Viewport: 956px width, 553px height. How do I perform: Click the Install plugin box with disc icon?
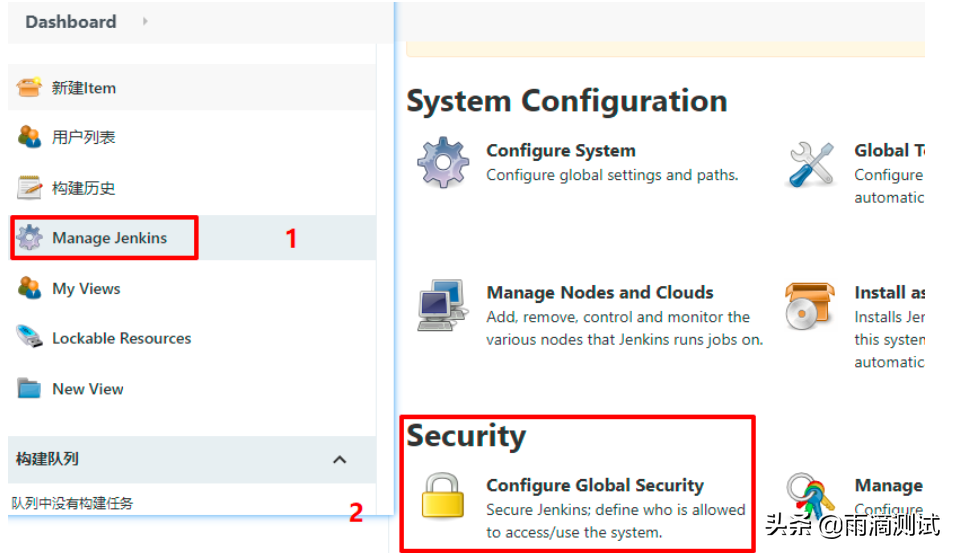coord(810,306)
